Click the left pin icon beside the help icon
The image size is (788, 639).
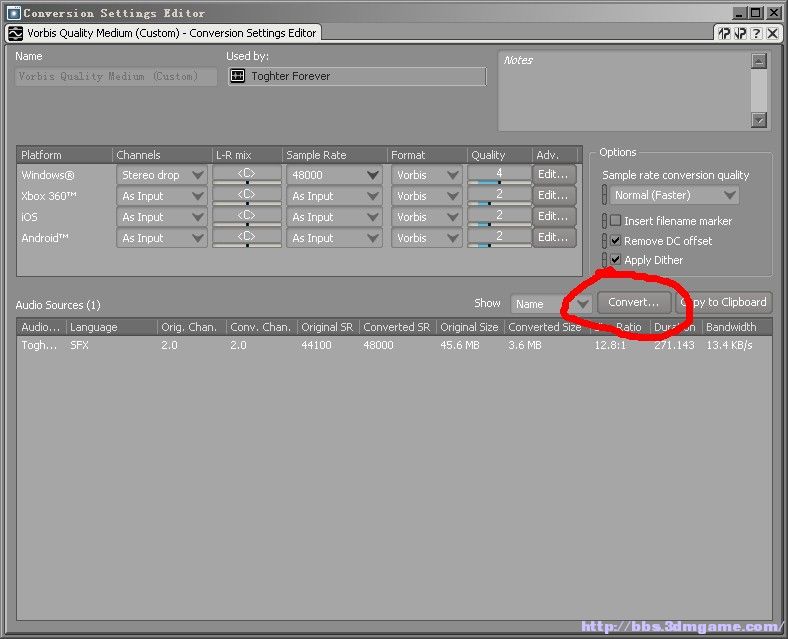(x=724, y=34)
